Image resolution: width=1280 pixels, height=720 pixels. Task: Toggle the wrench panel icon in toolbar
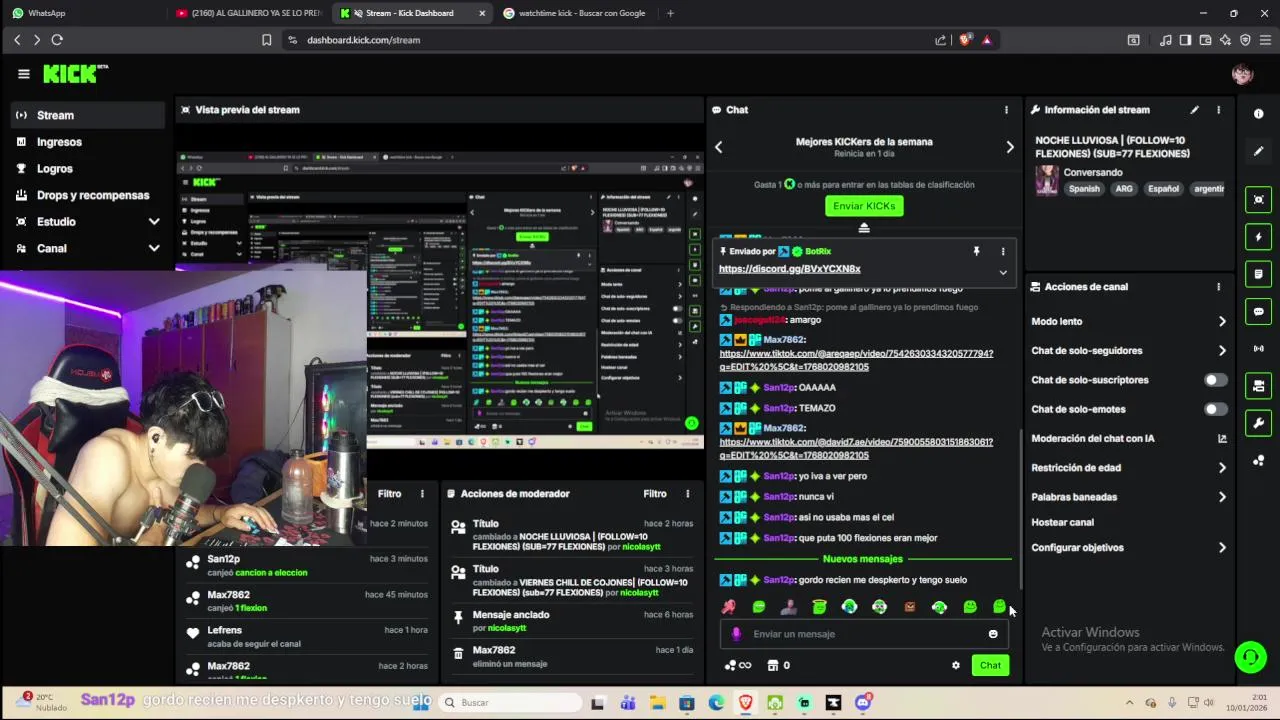coord(1259,423)
